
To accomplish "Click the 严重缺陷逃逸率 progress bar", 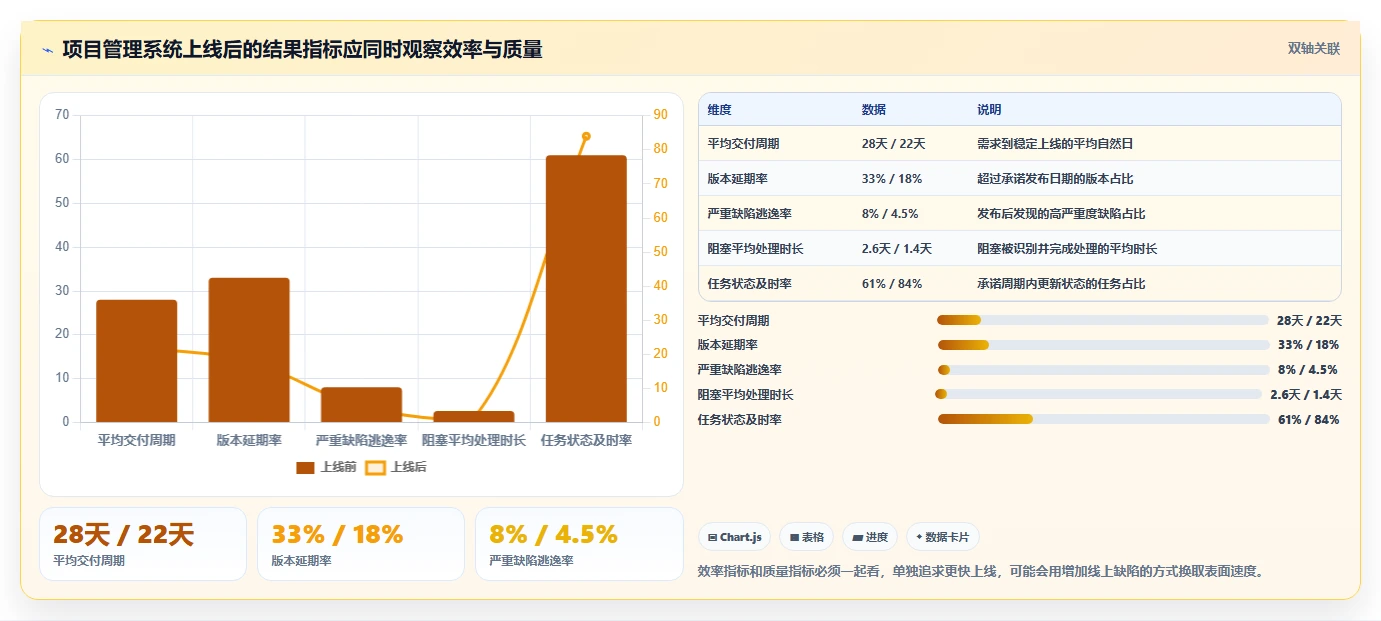I will (1103, 370).
